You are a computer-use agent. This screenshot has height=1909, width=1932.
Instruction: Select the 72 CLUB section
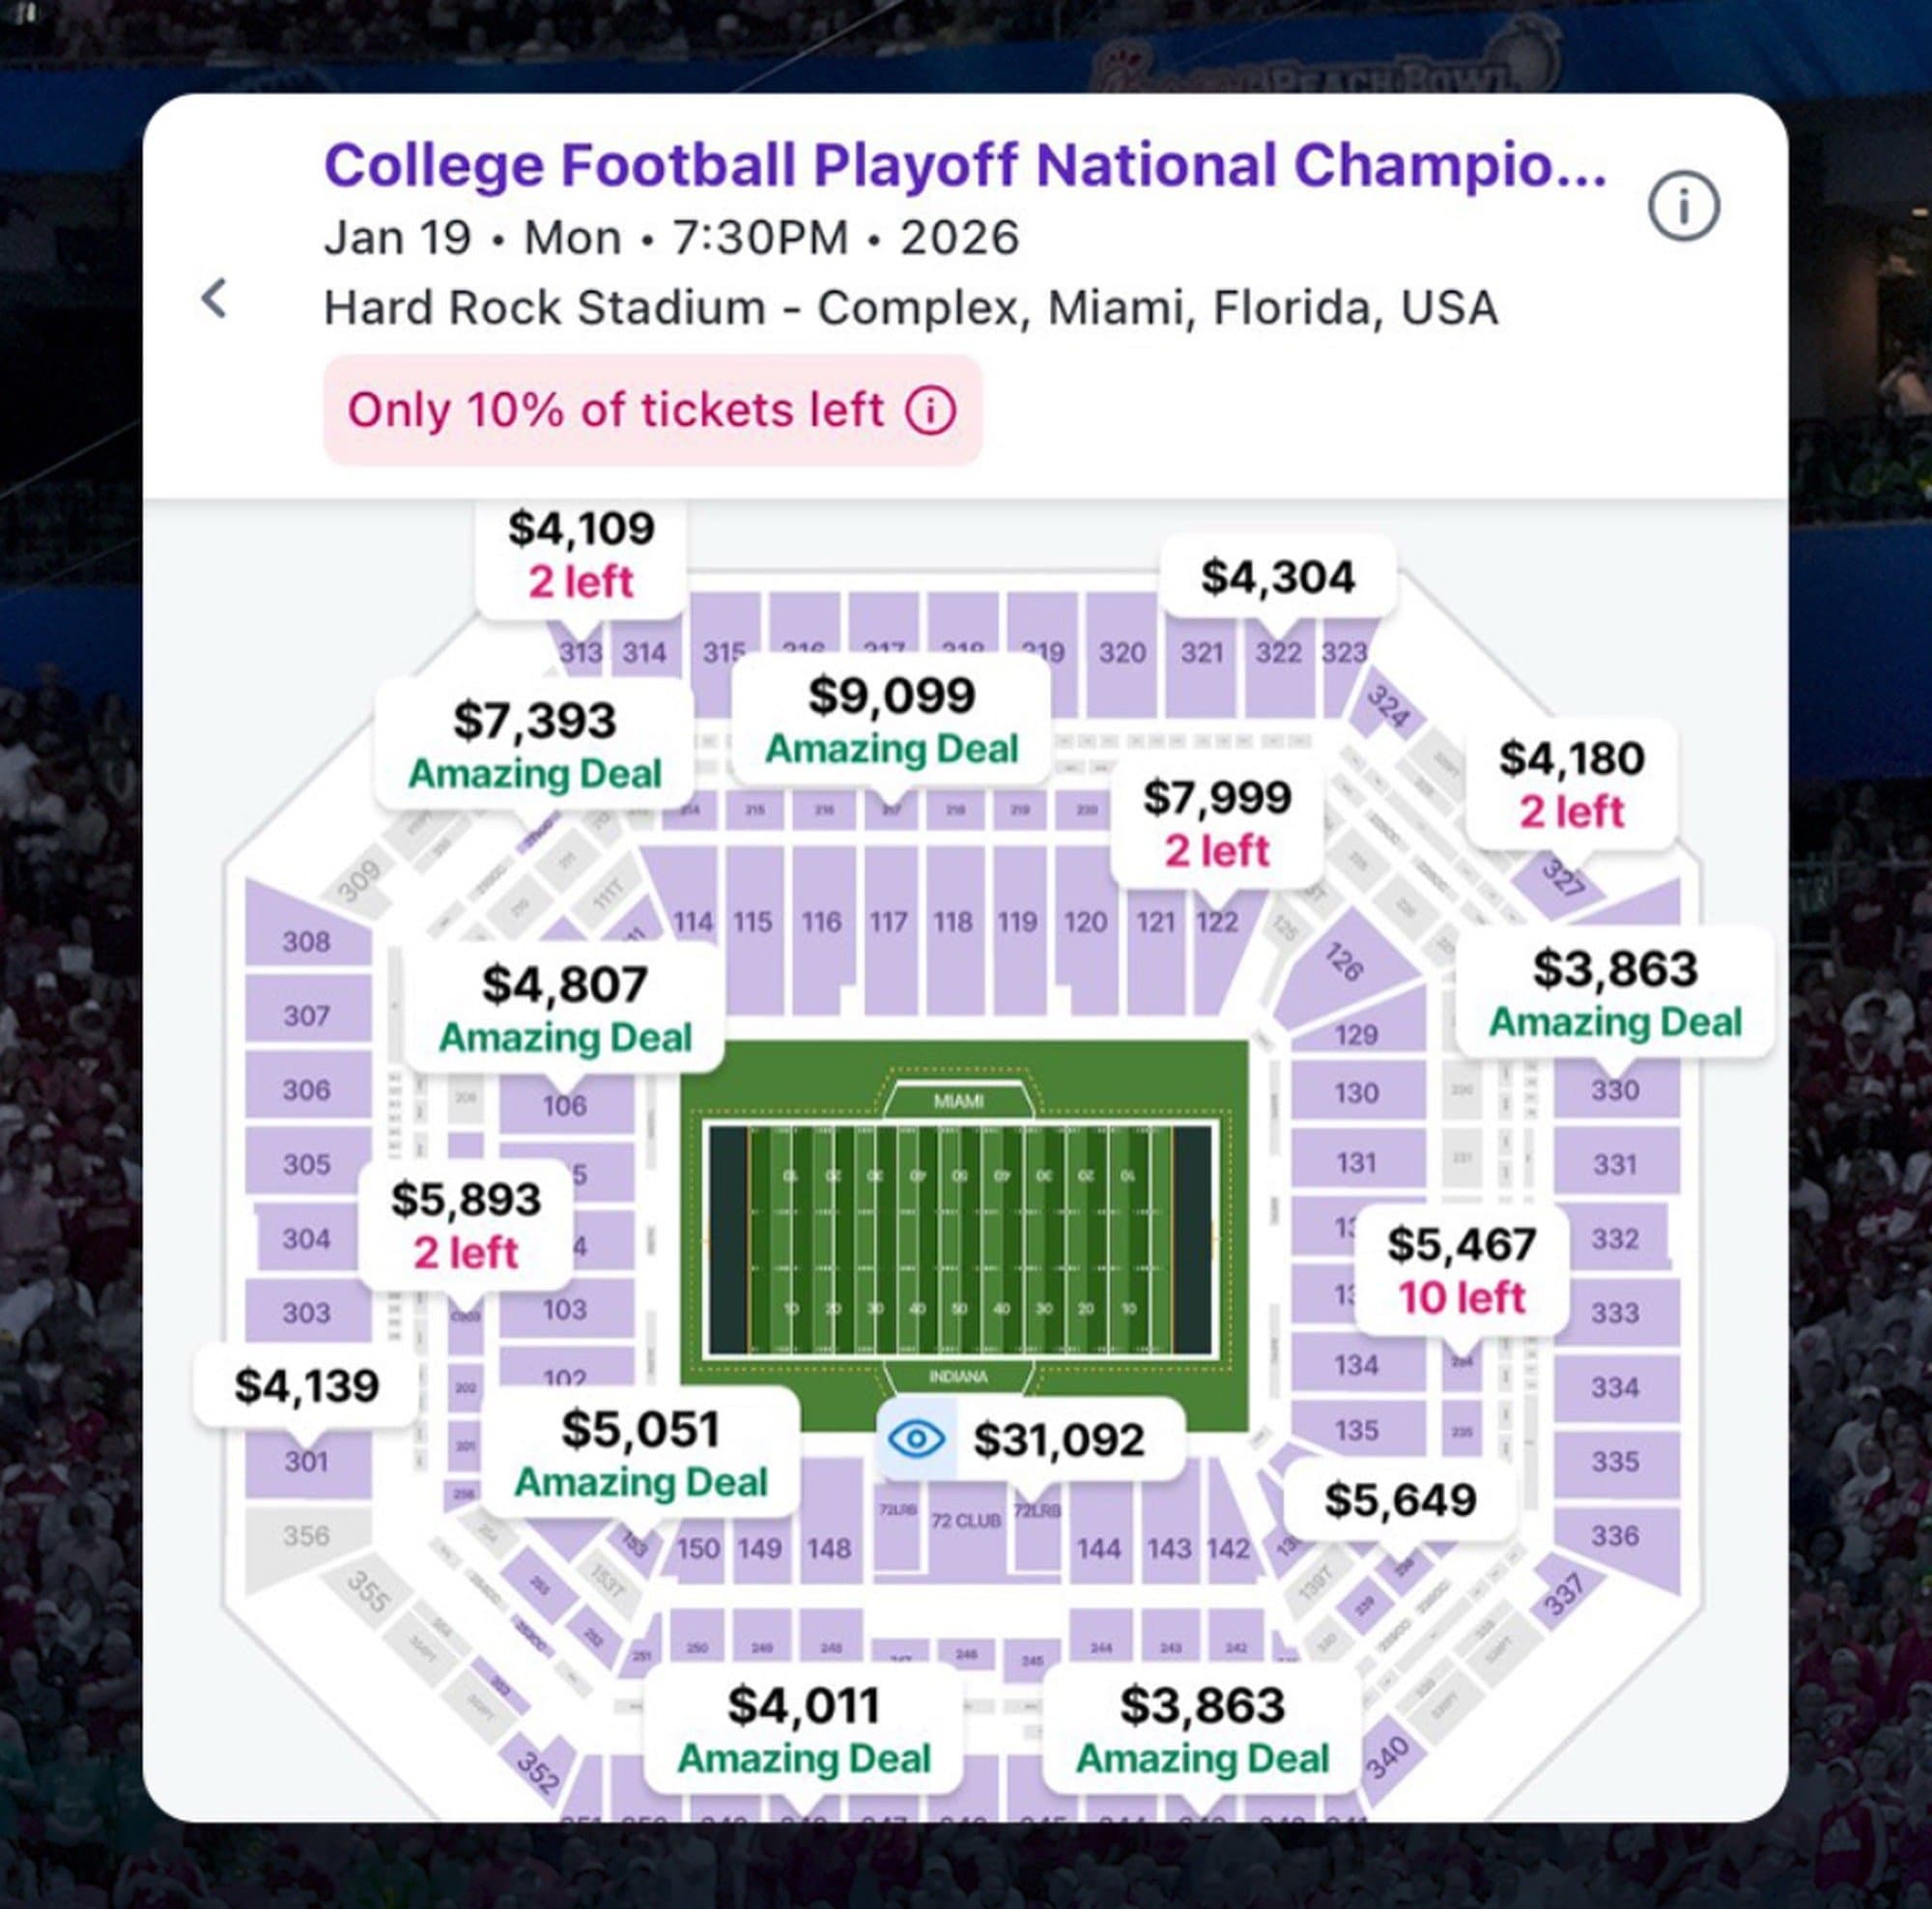pos(965,1521)
